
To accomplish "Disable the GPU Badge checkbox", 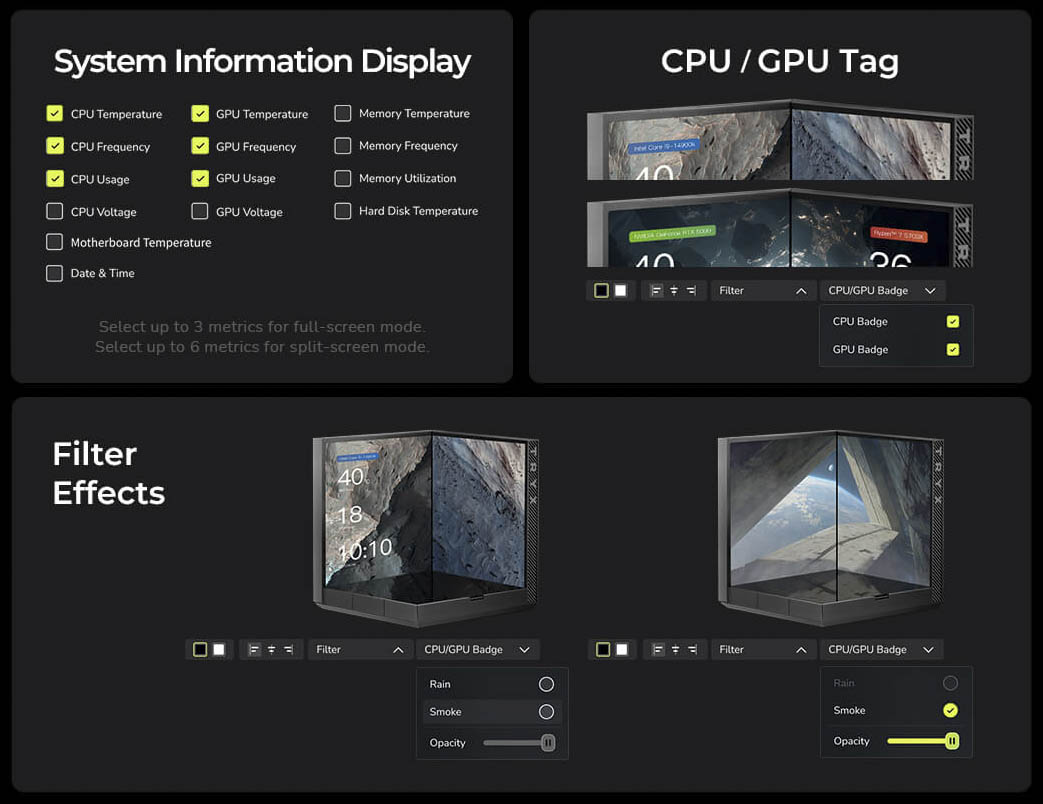I will [x=952, y=350].
